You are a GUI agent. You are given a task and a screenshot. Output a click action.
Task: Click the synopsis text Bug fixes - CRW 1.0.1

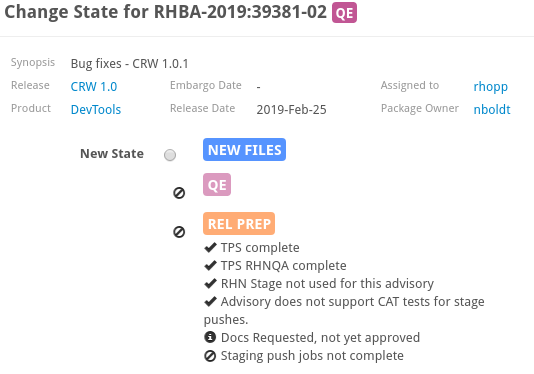pos(129,64)
